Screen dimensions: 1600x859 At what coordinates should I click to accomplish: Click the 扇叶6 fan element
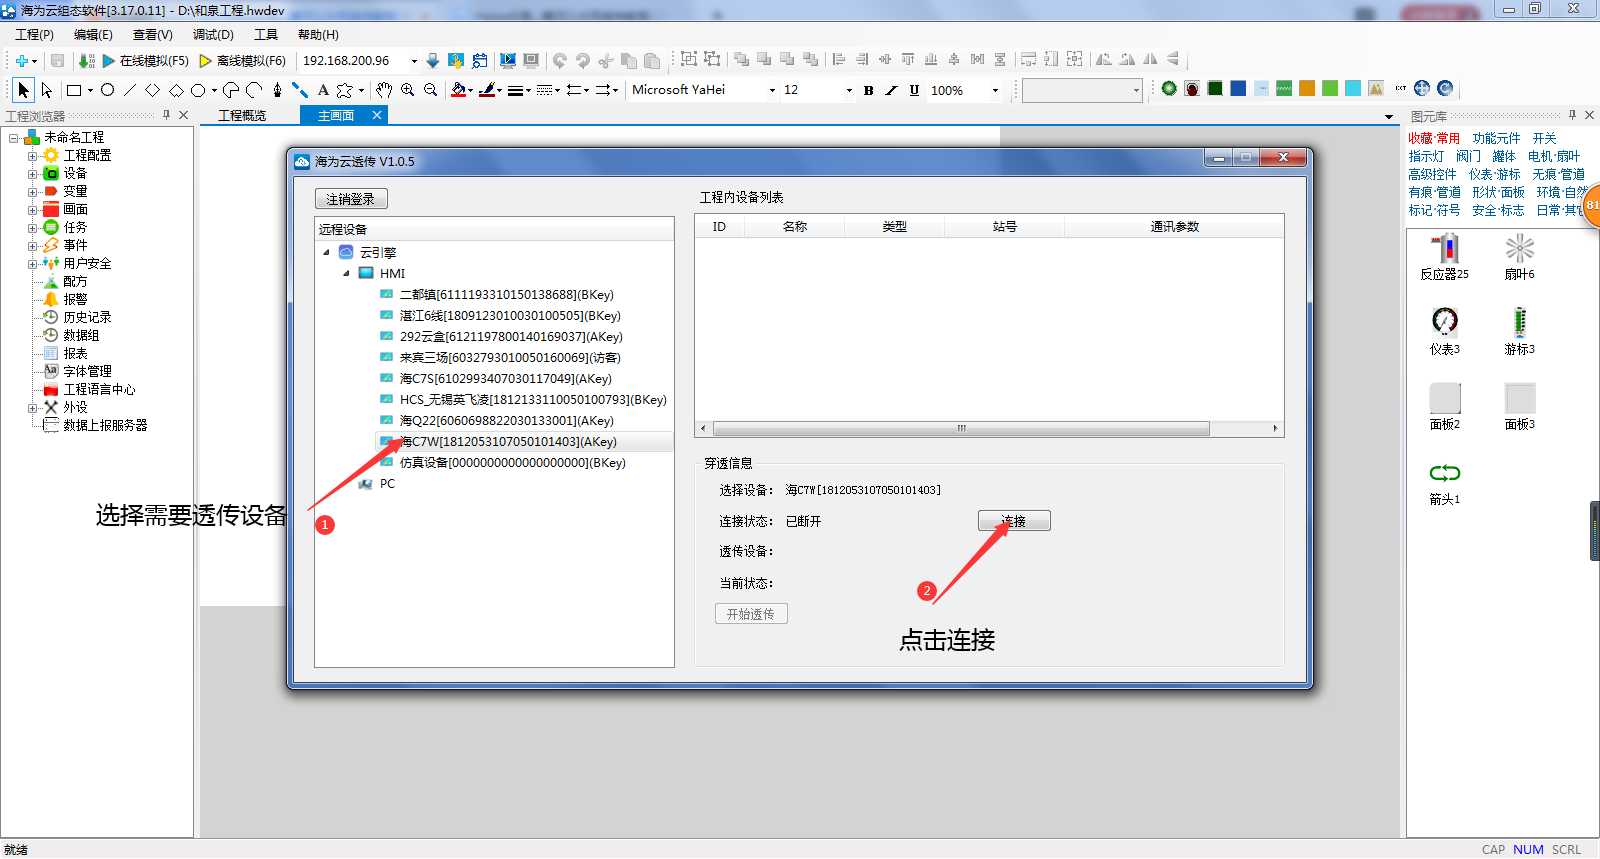pos(1520,257)
